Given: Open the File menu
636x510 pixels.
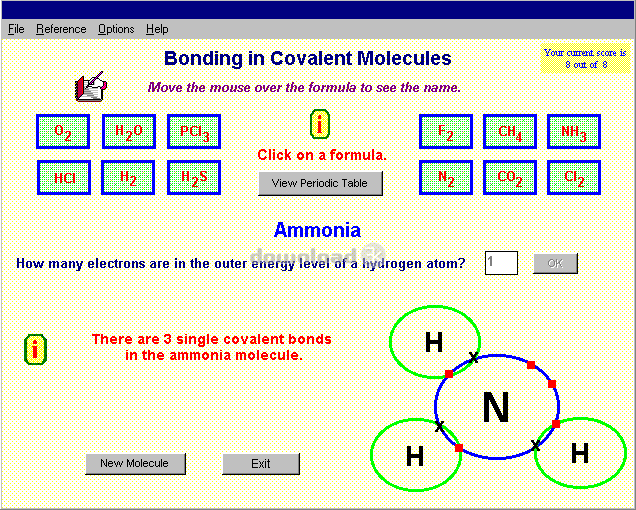Looking at the screenshot, I should [16, 29].
